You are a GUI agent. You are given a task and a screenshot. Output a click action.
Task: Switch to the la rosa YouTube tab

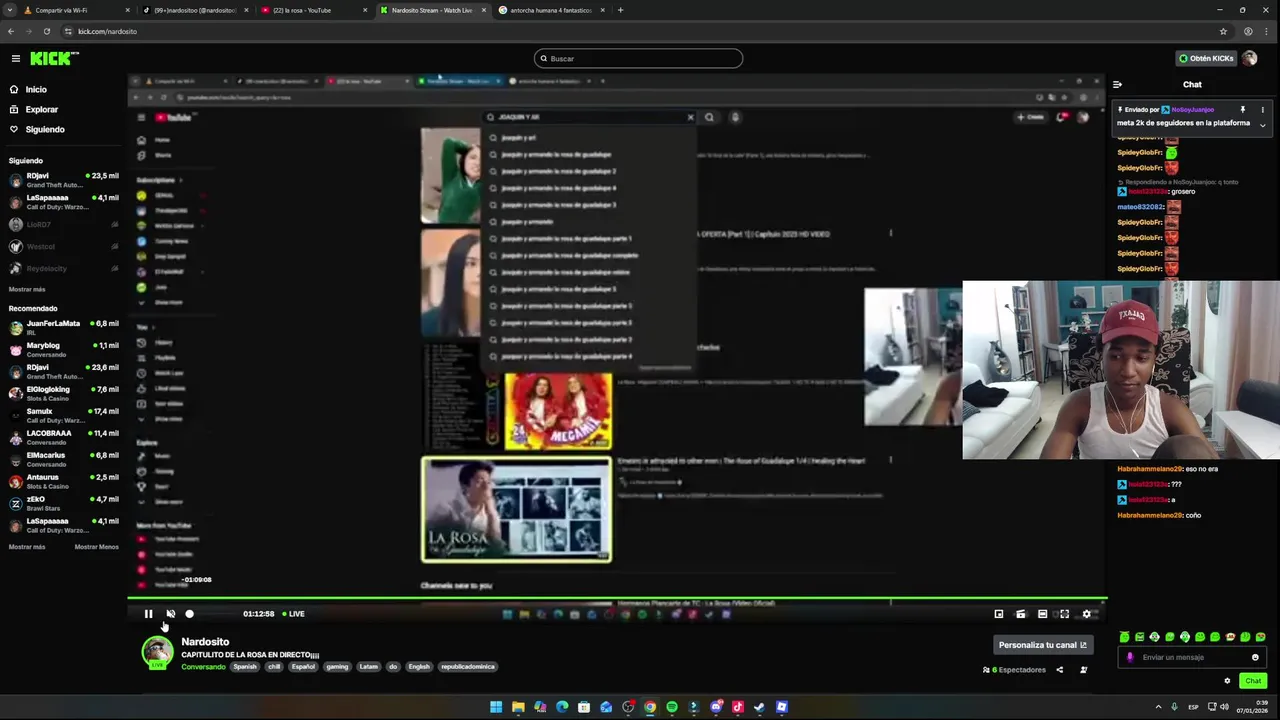312,10
